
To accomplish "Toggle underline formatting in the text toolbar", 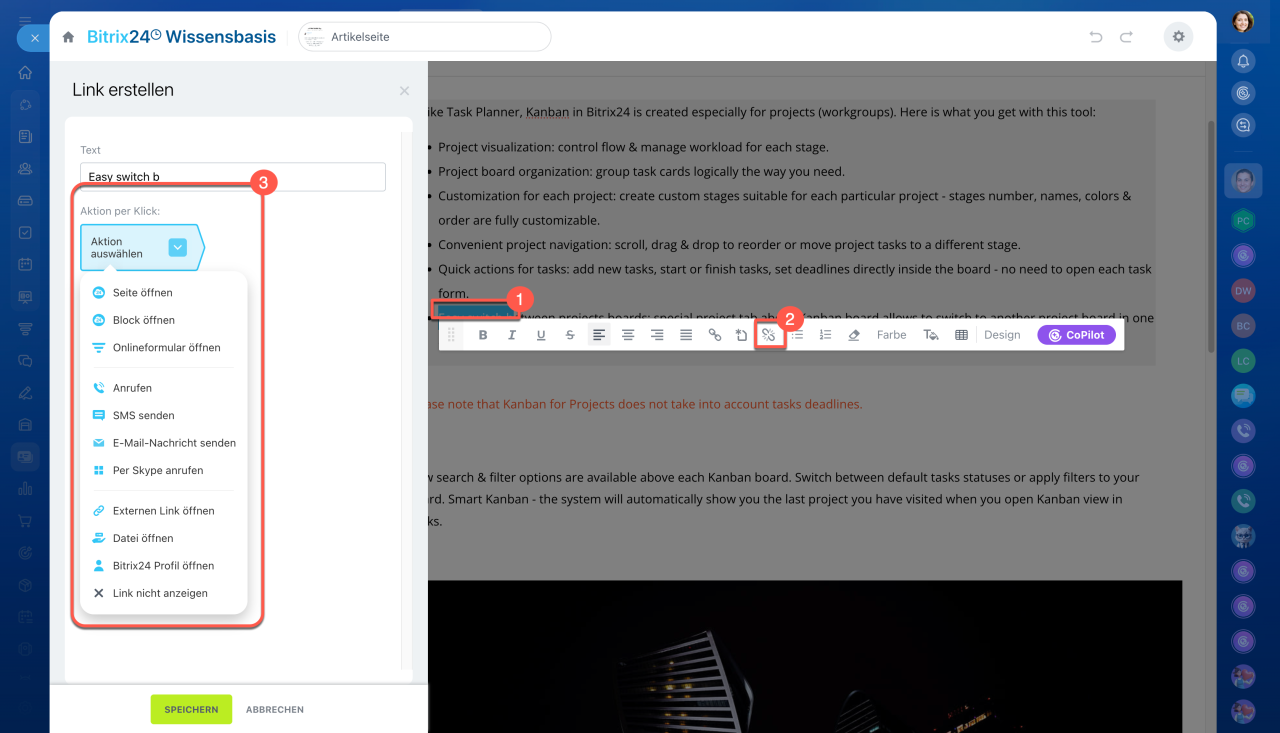I will [541, 335].
